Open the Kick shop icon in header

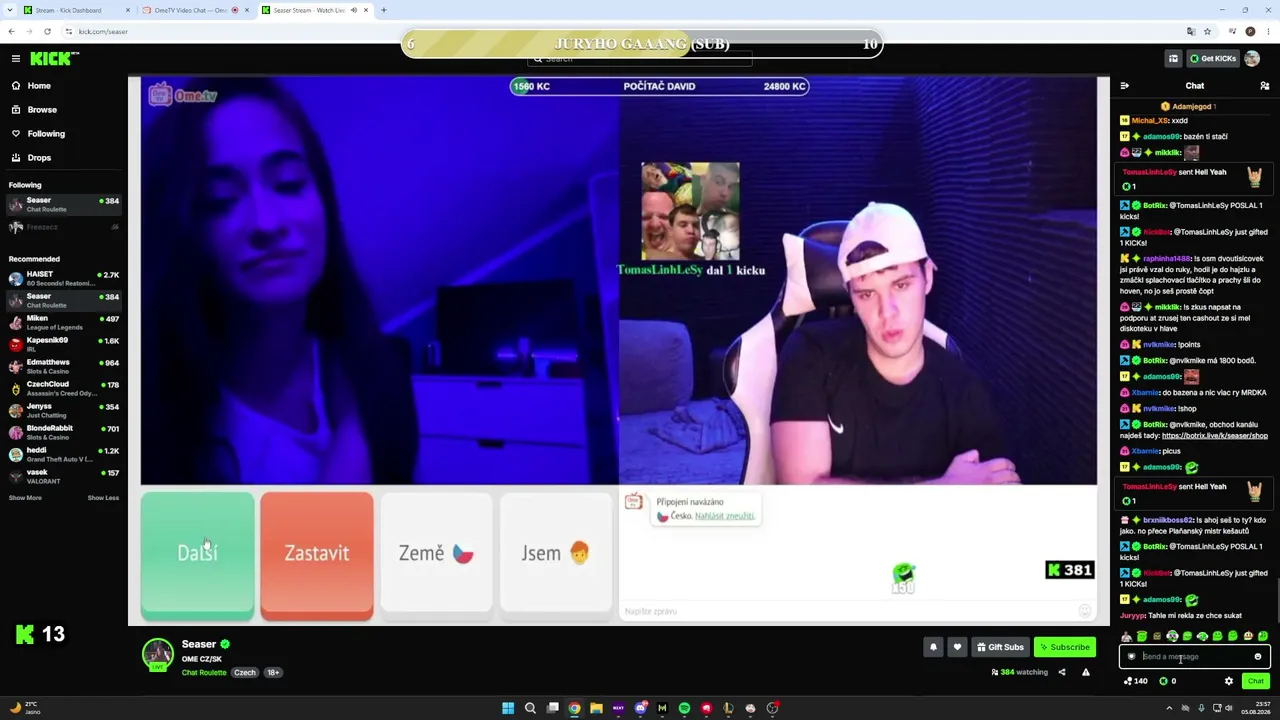click(x=1173, y=59)
